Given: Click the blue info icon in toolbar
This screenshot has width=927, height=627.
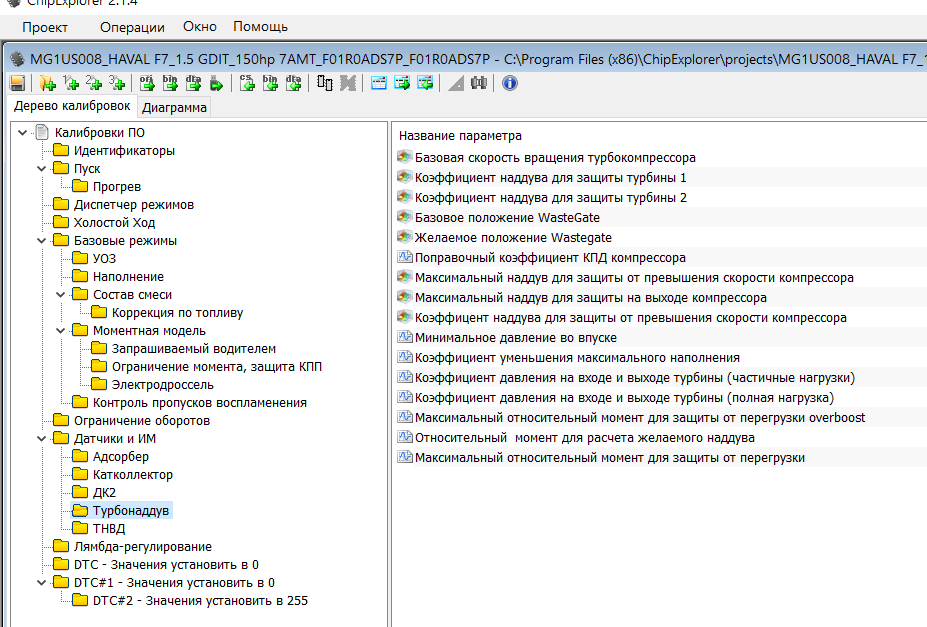Looking at the screenshot, I should point(509,83).
